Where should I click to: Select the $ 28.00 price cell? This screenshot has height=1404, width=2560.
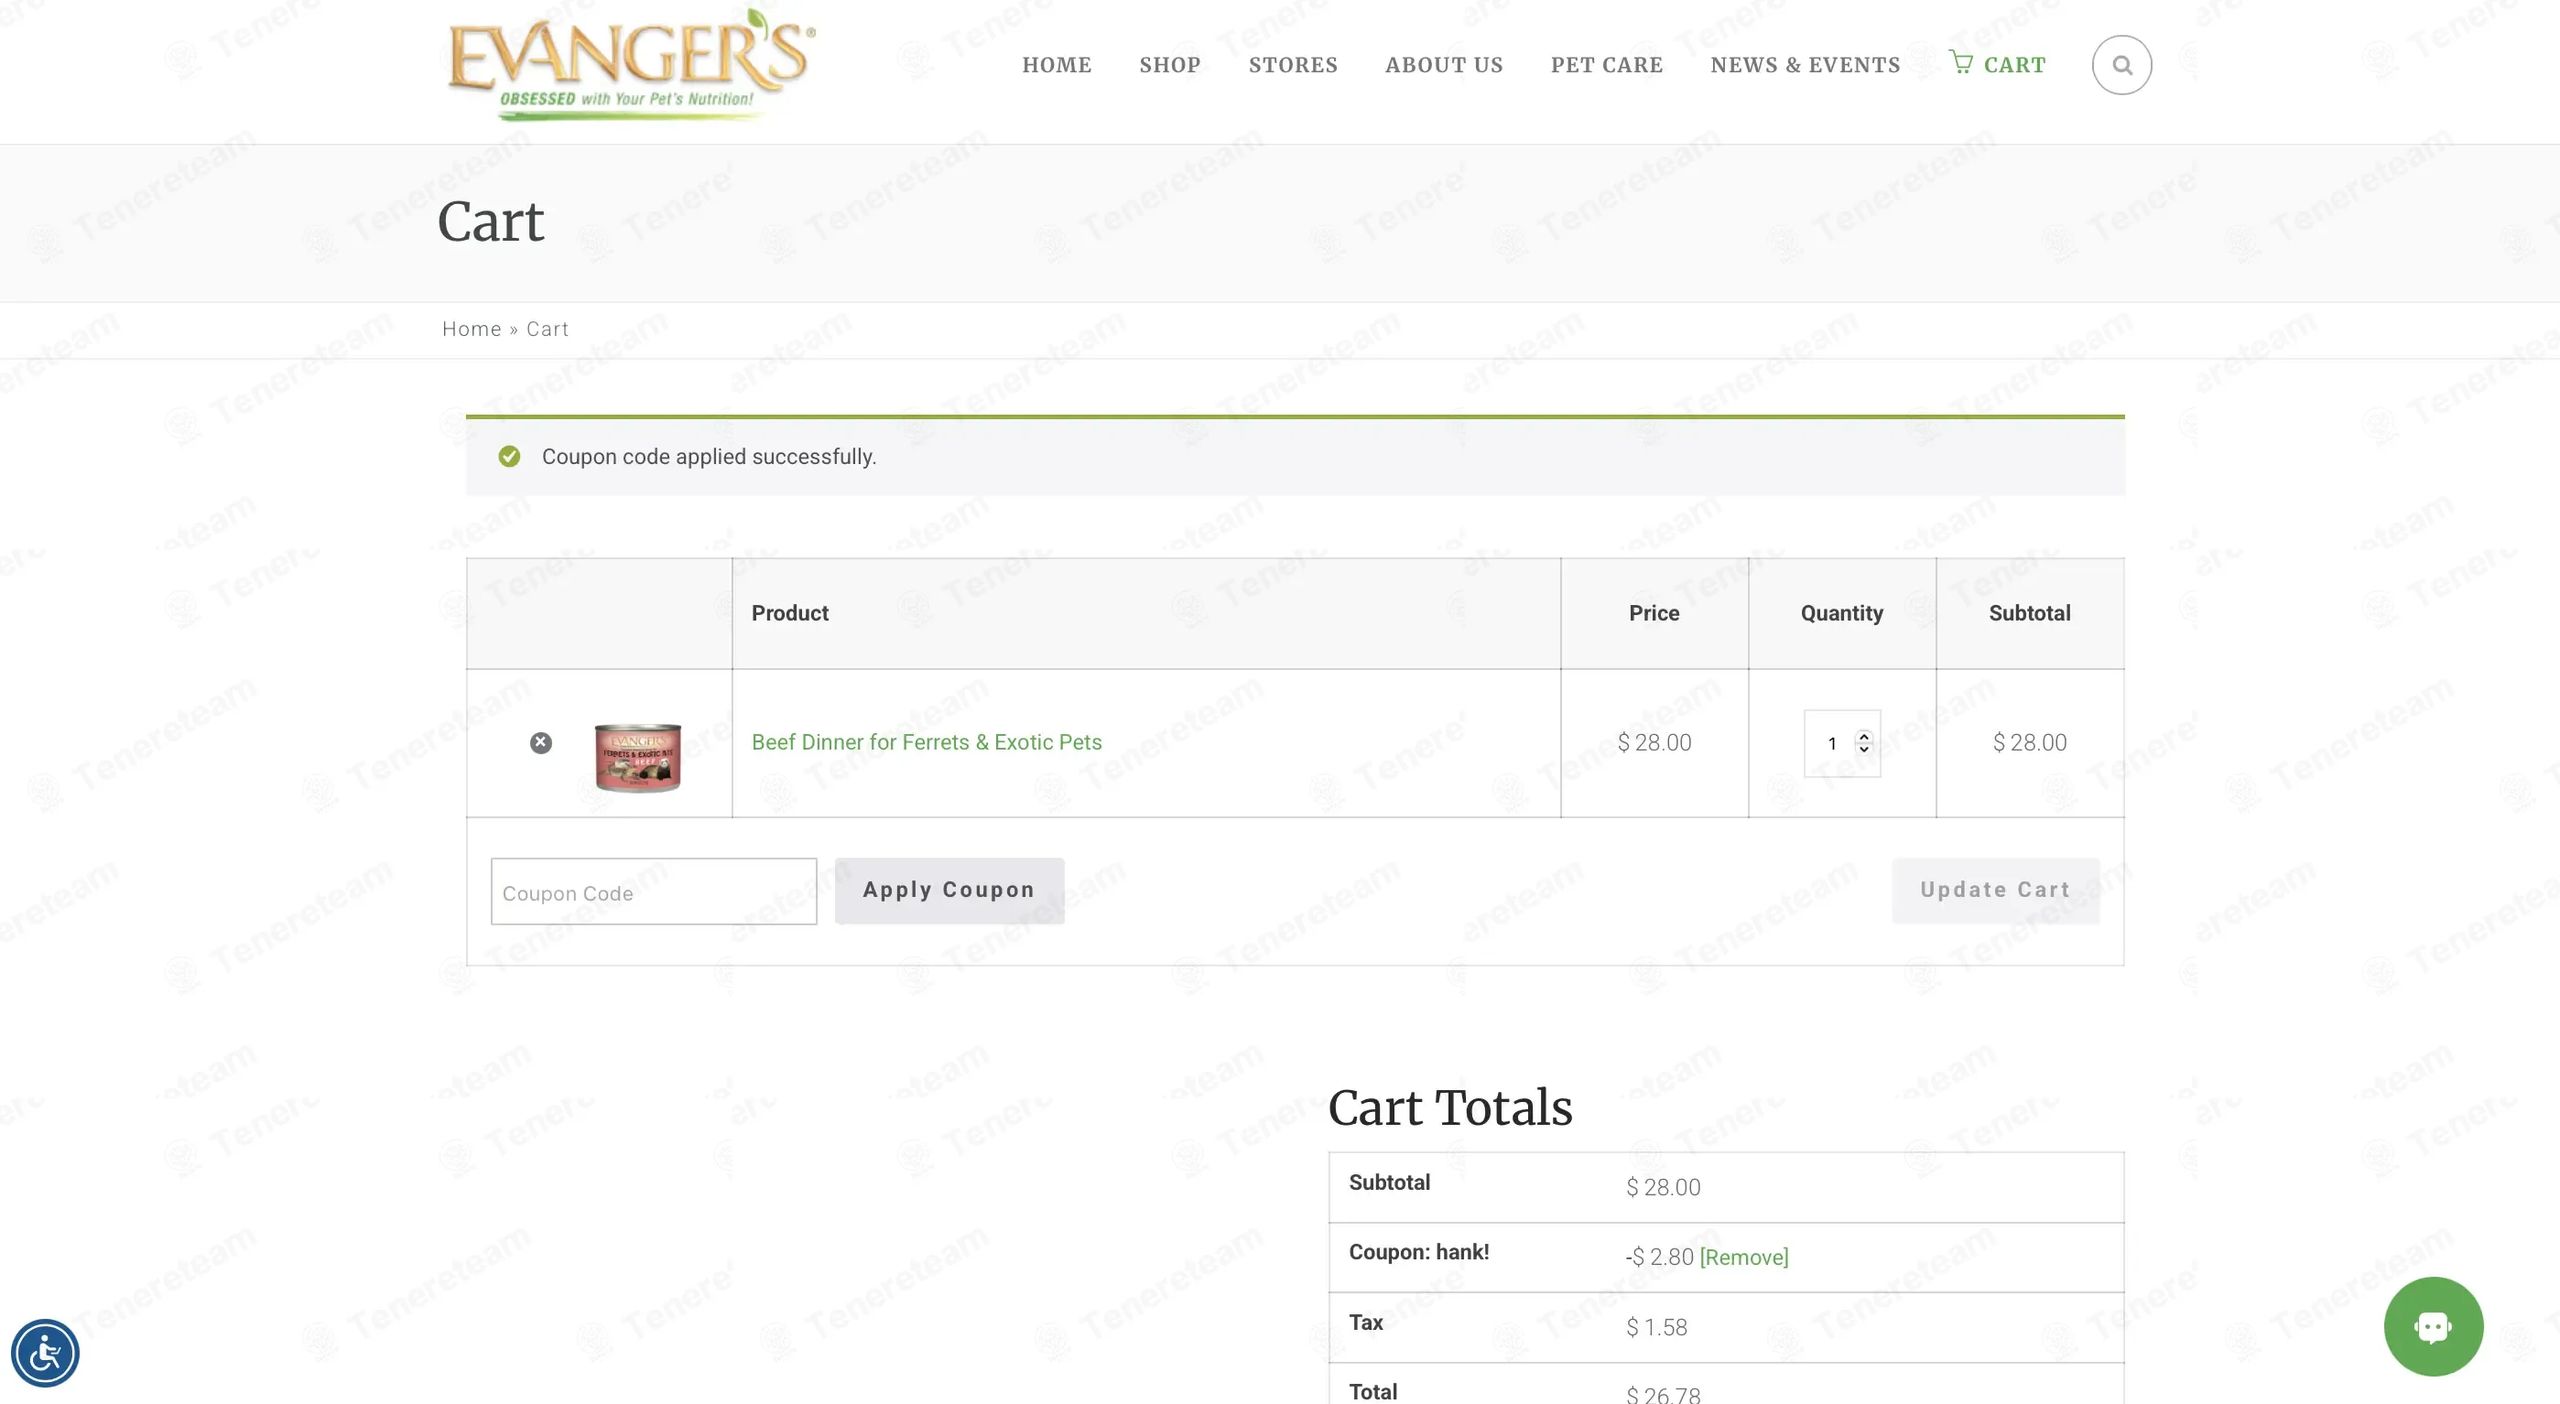[1655, 743]
